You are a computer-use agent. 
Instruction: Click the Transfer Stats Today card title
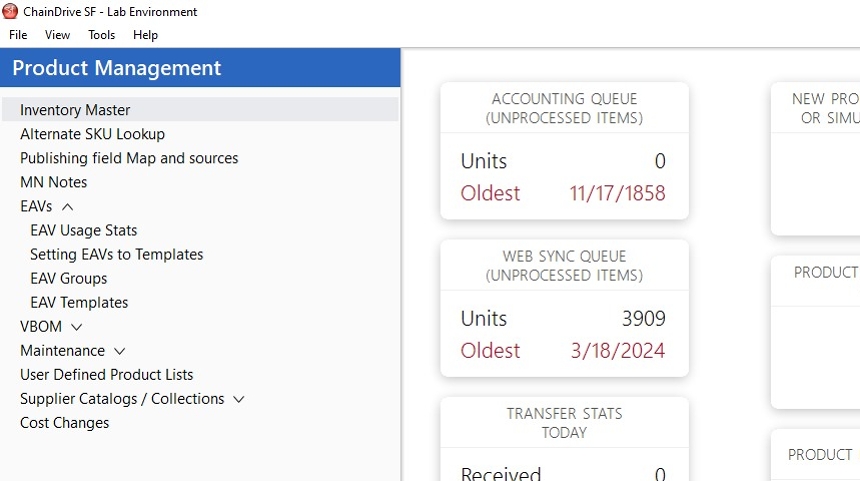click(564, 423)
